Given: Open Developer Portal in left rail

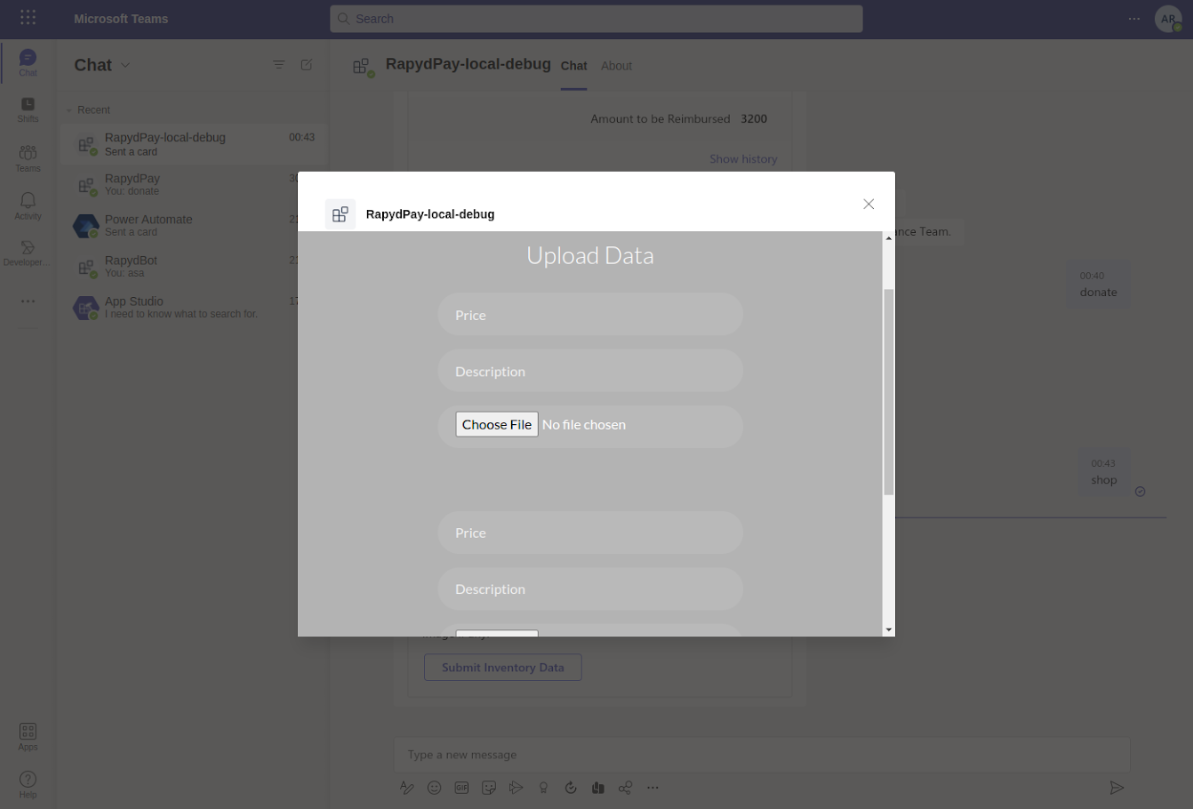Looking at the screenshot, I should [27, 253].
